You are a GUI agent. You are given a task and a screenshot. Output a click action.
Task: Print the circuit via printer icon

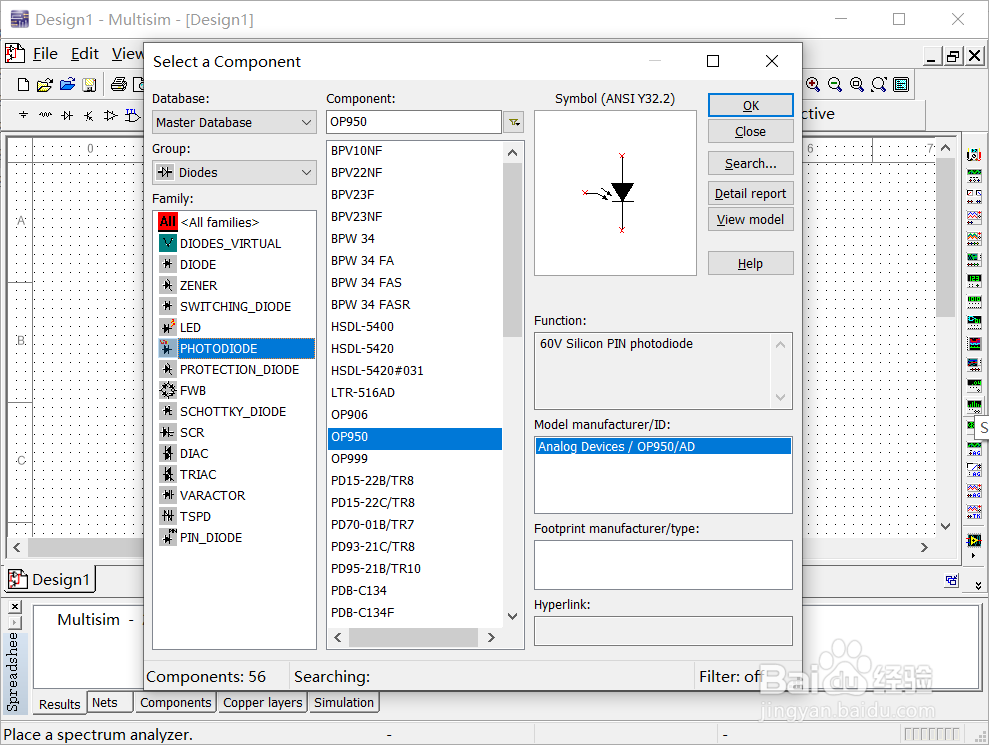[119, 84]
